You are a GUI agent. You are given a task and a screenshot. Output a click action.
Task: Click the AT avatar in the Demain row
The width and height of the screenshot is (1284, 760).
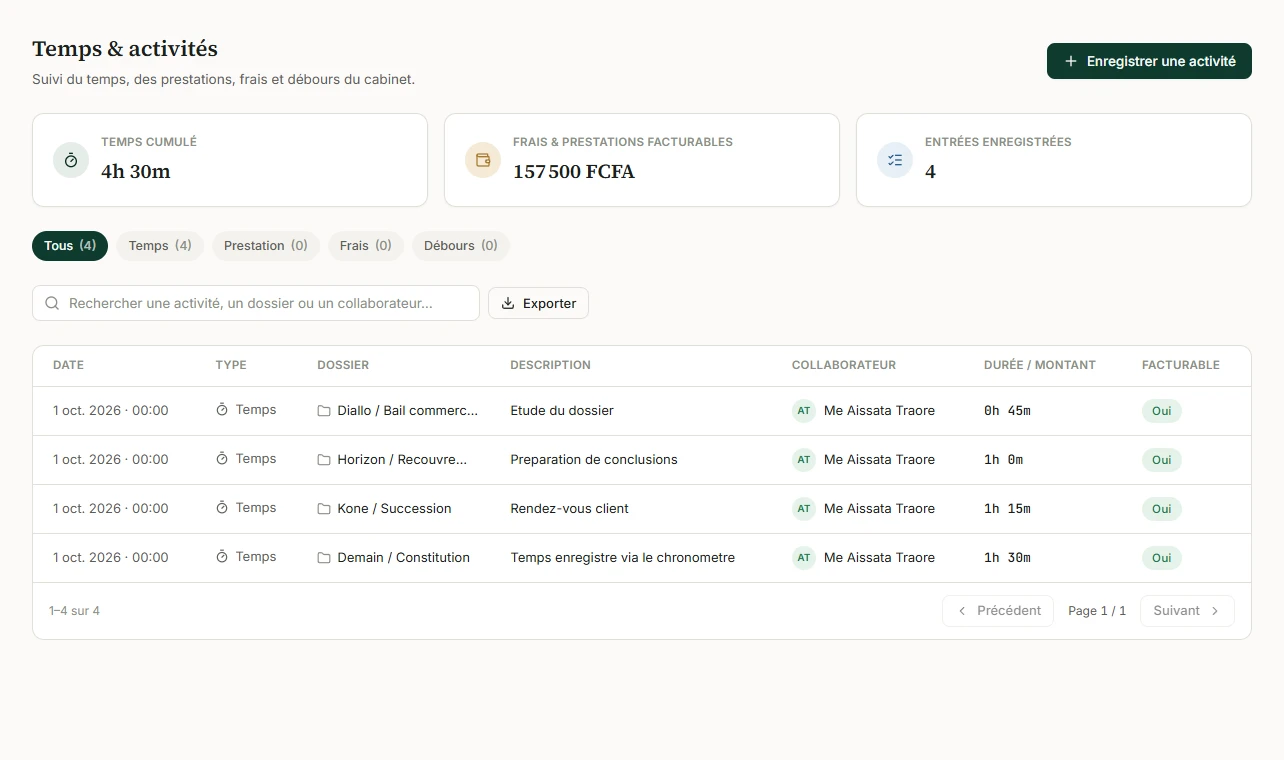804,558
